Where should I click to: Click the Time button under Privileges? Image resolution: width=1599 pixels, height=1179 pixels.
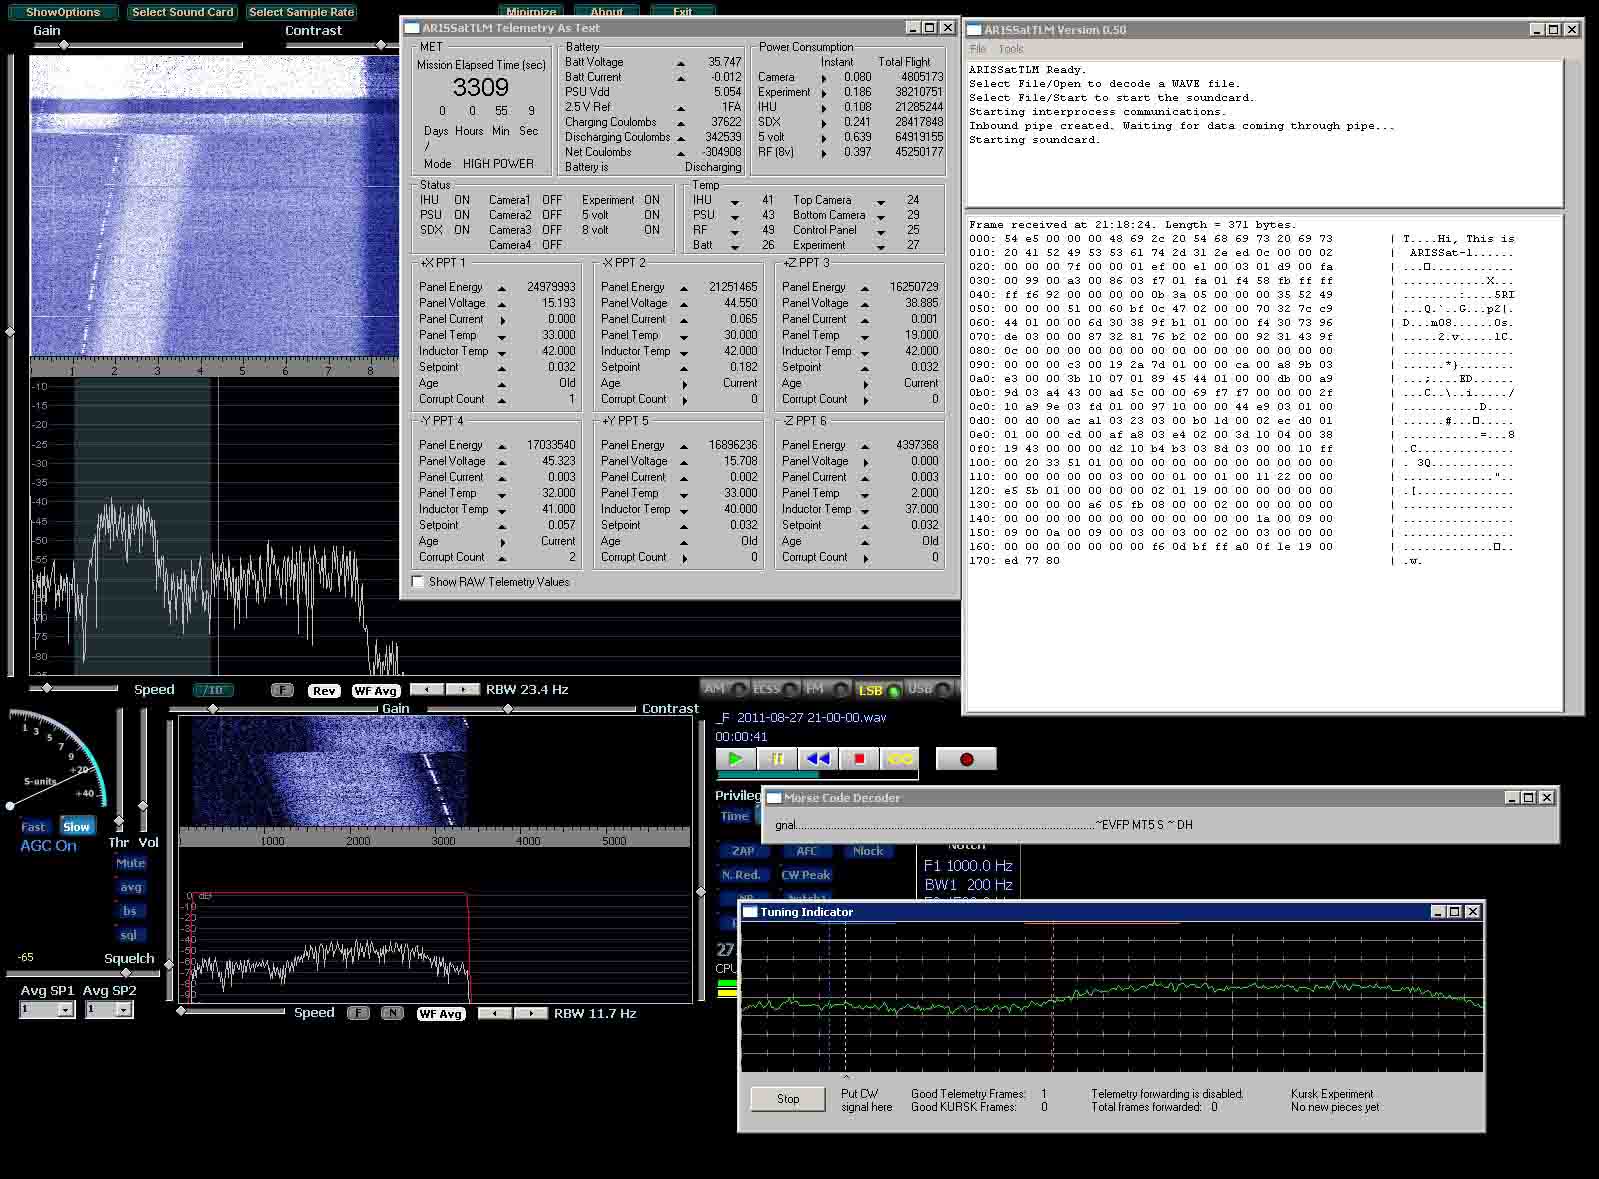click(x=734, y=816)
